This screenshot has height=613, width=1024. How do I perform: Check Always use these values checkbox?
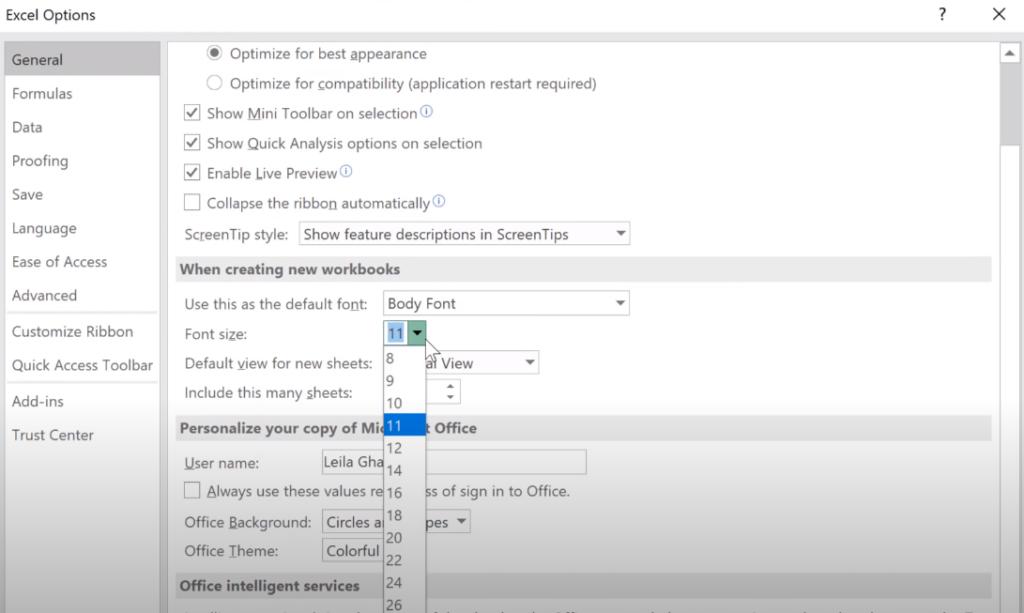191,490
